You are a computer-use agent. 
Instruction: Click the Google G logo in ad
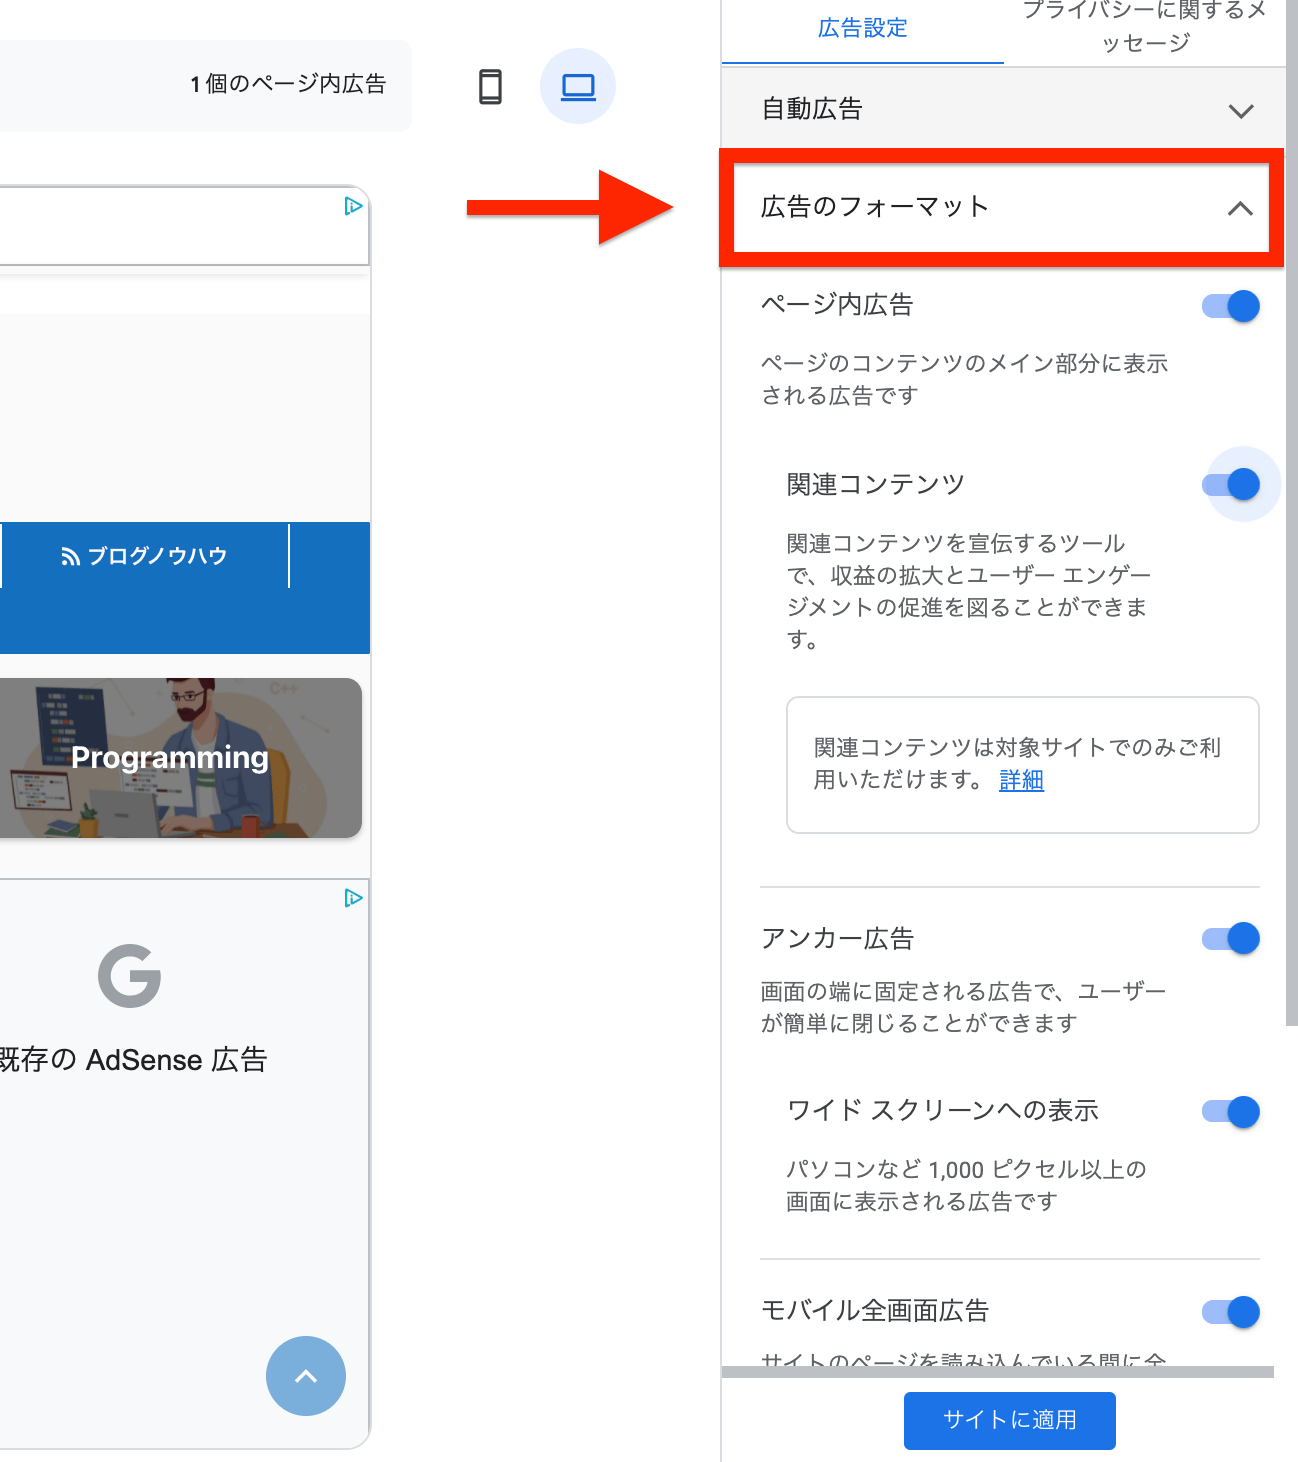130,975
